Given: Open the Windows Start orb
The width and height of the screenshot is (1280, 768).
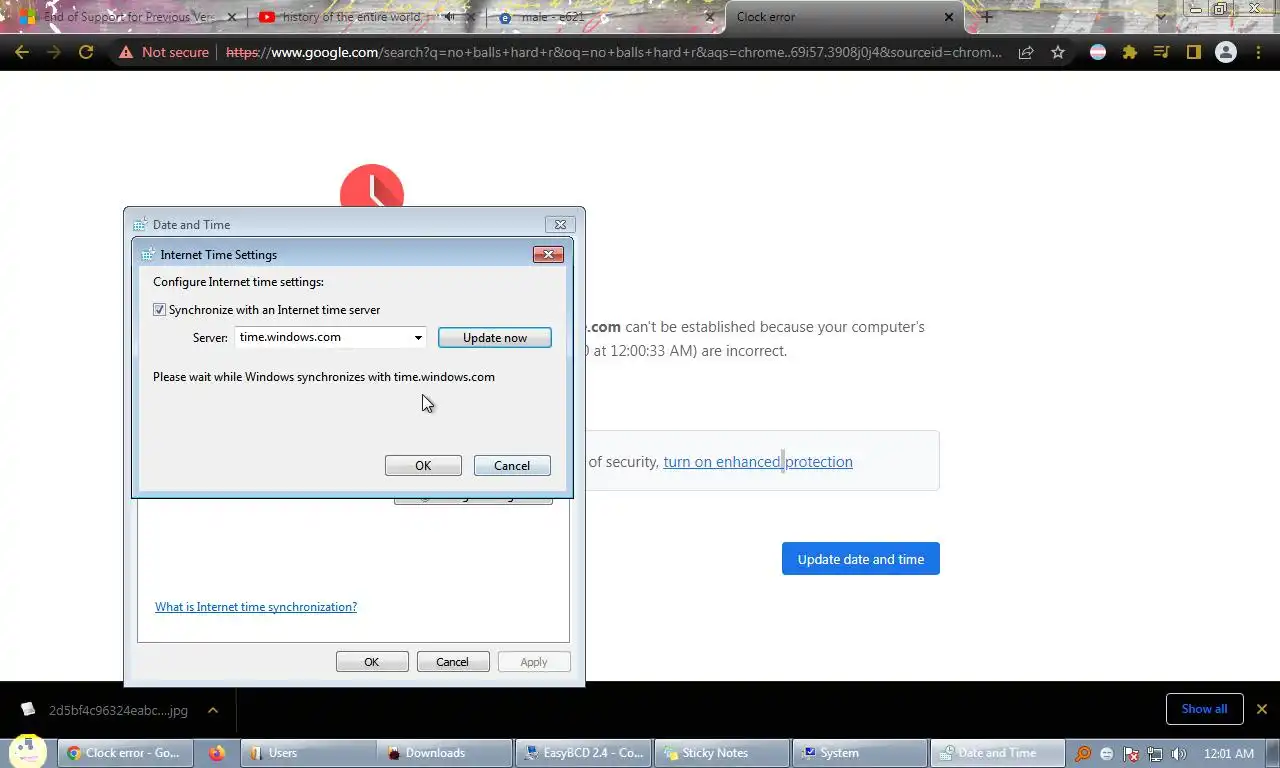Looking at the screenshot, I should 28,752.
